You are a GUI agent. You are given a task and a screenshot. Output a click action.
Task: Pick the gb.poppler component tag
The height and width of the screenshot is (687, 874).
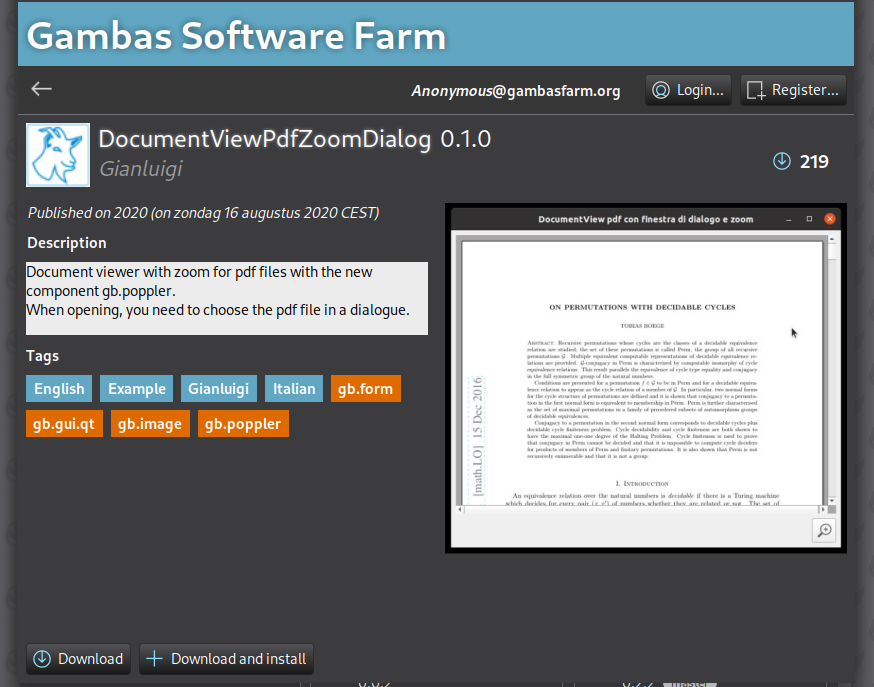pyautogui.click(x=243, y=424)
